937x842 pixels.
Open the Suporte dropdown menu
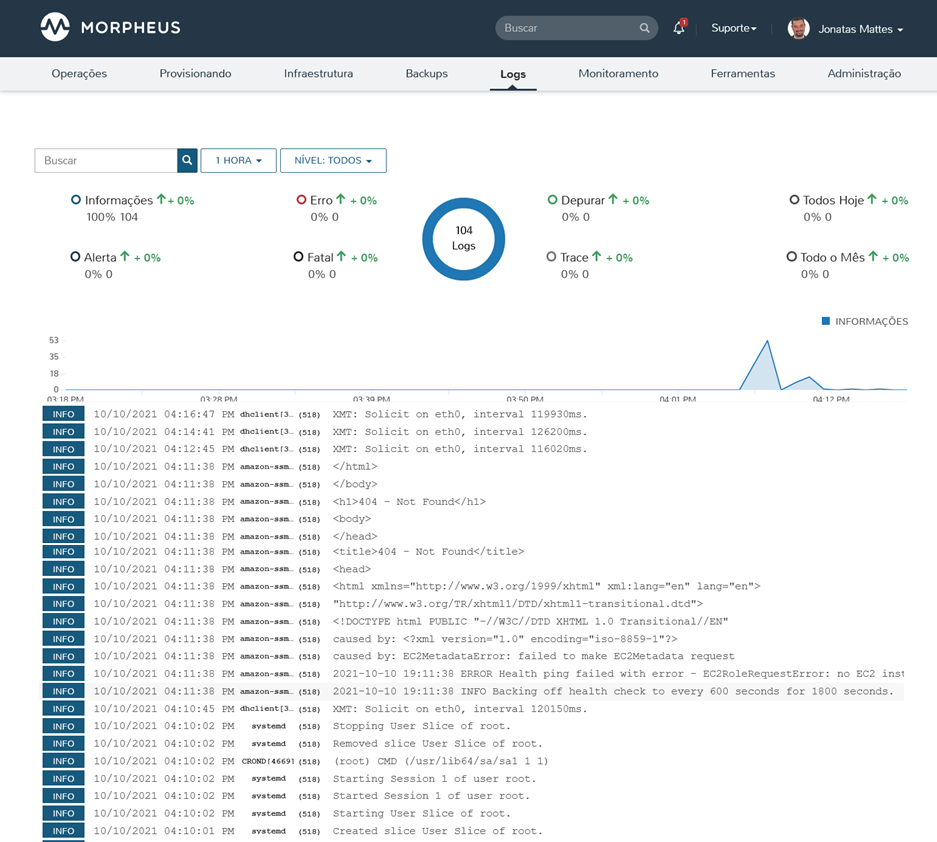point(734,28)
